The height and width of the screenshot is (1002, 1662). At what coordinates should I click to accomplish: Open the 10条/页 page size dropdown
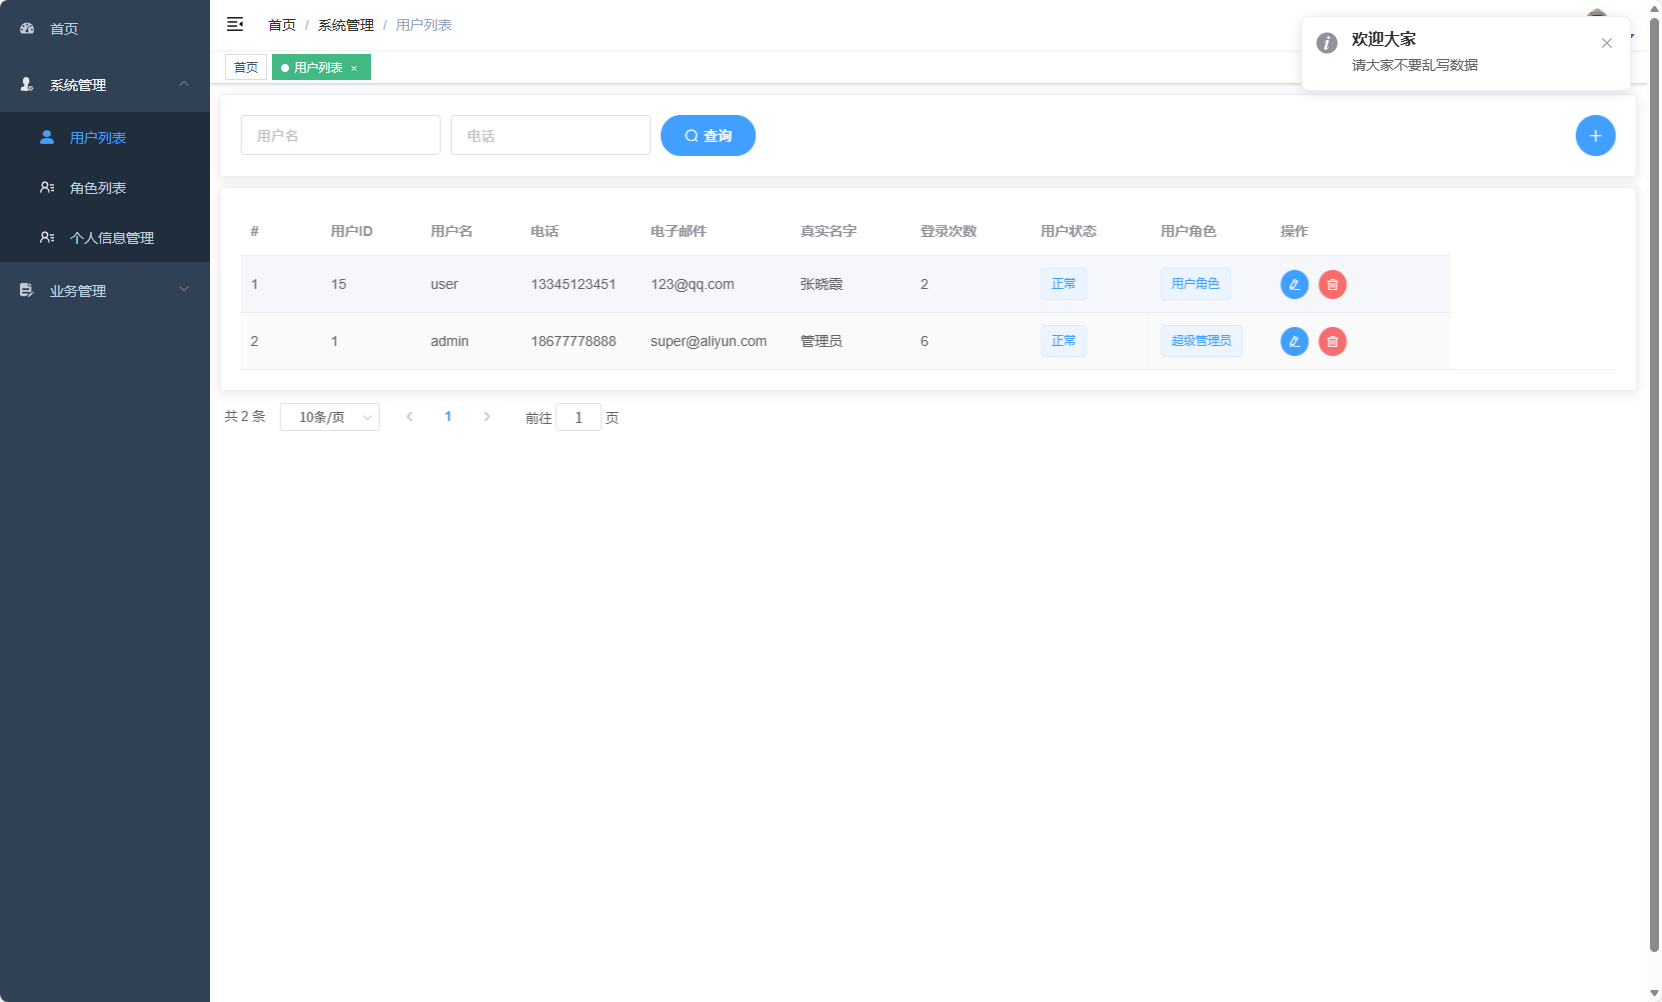pos(329,417)
